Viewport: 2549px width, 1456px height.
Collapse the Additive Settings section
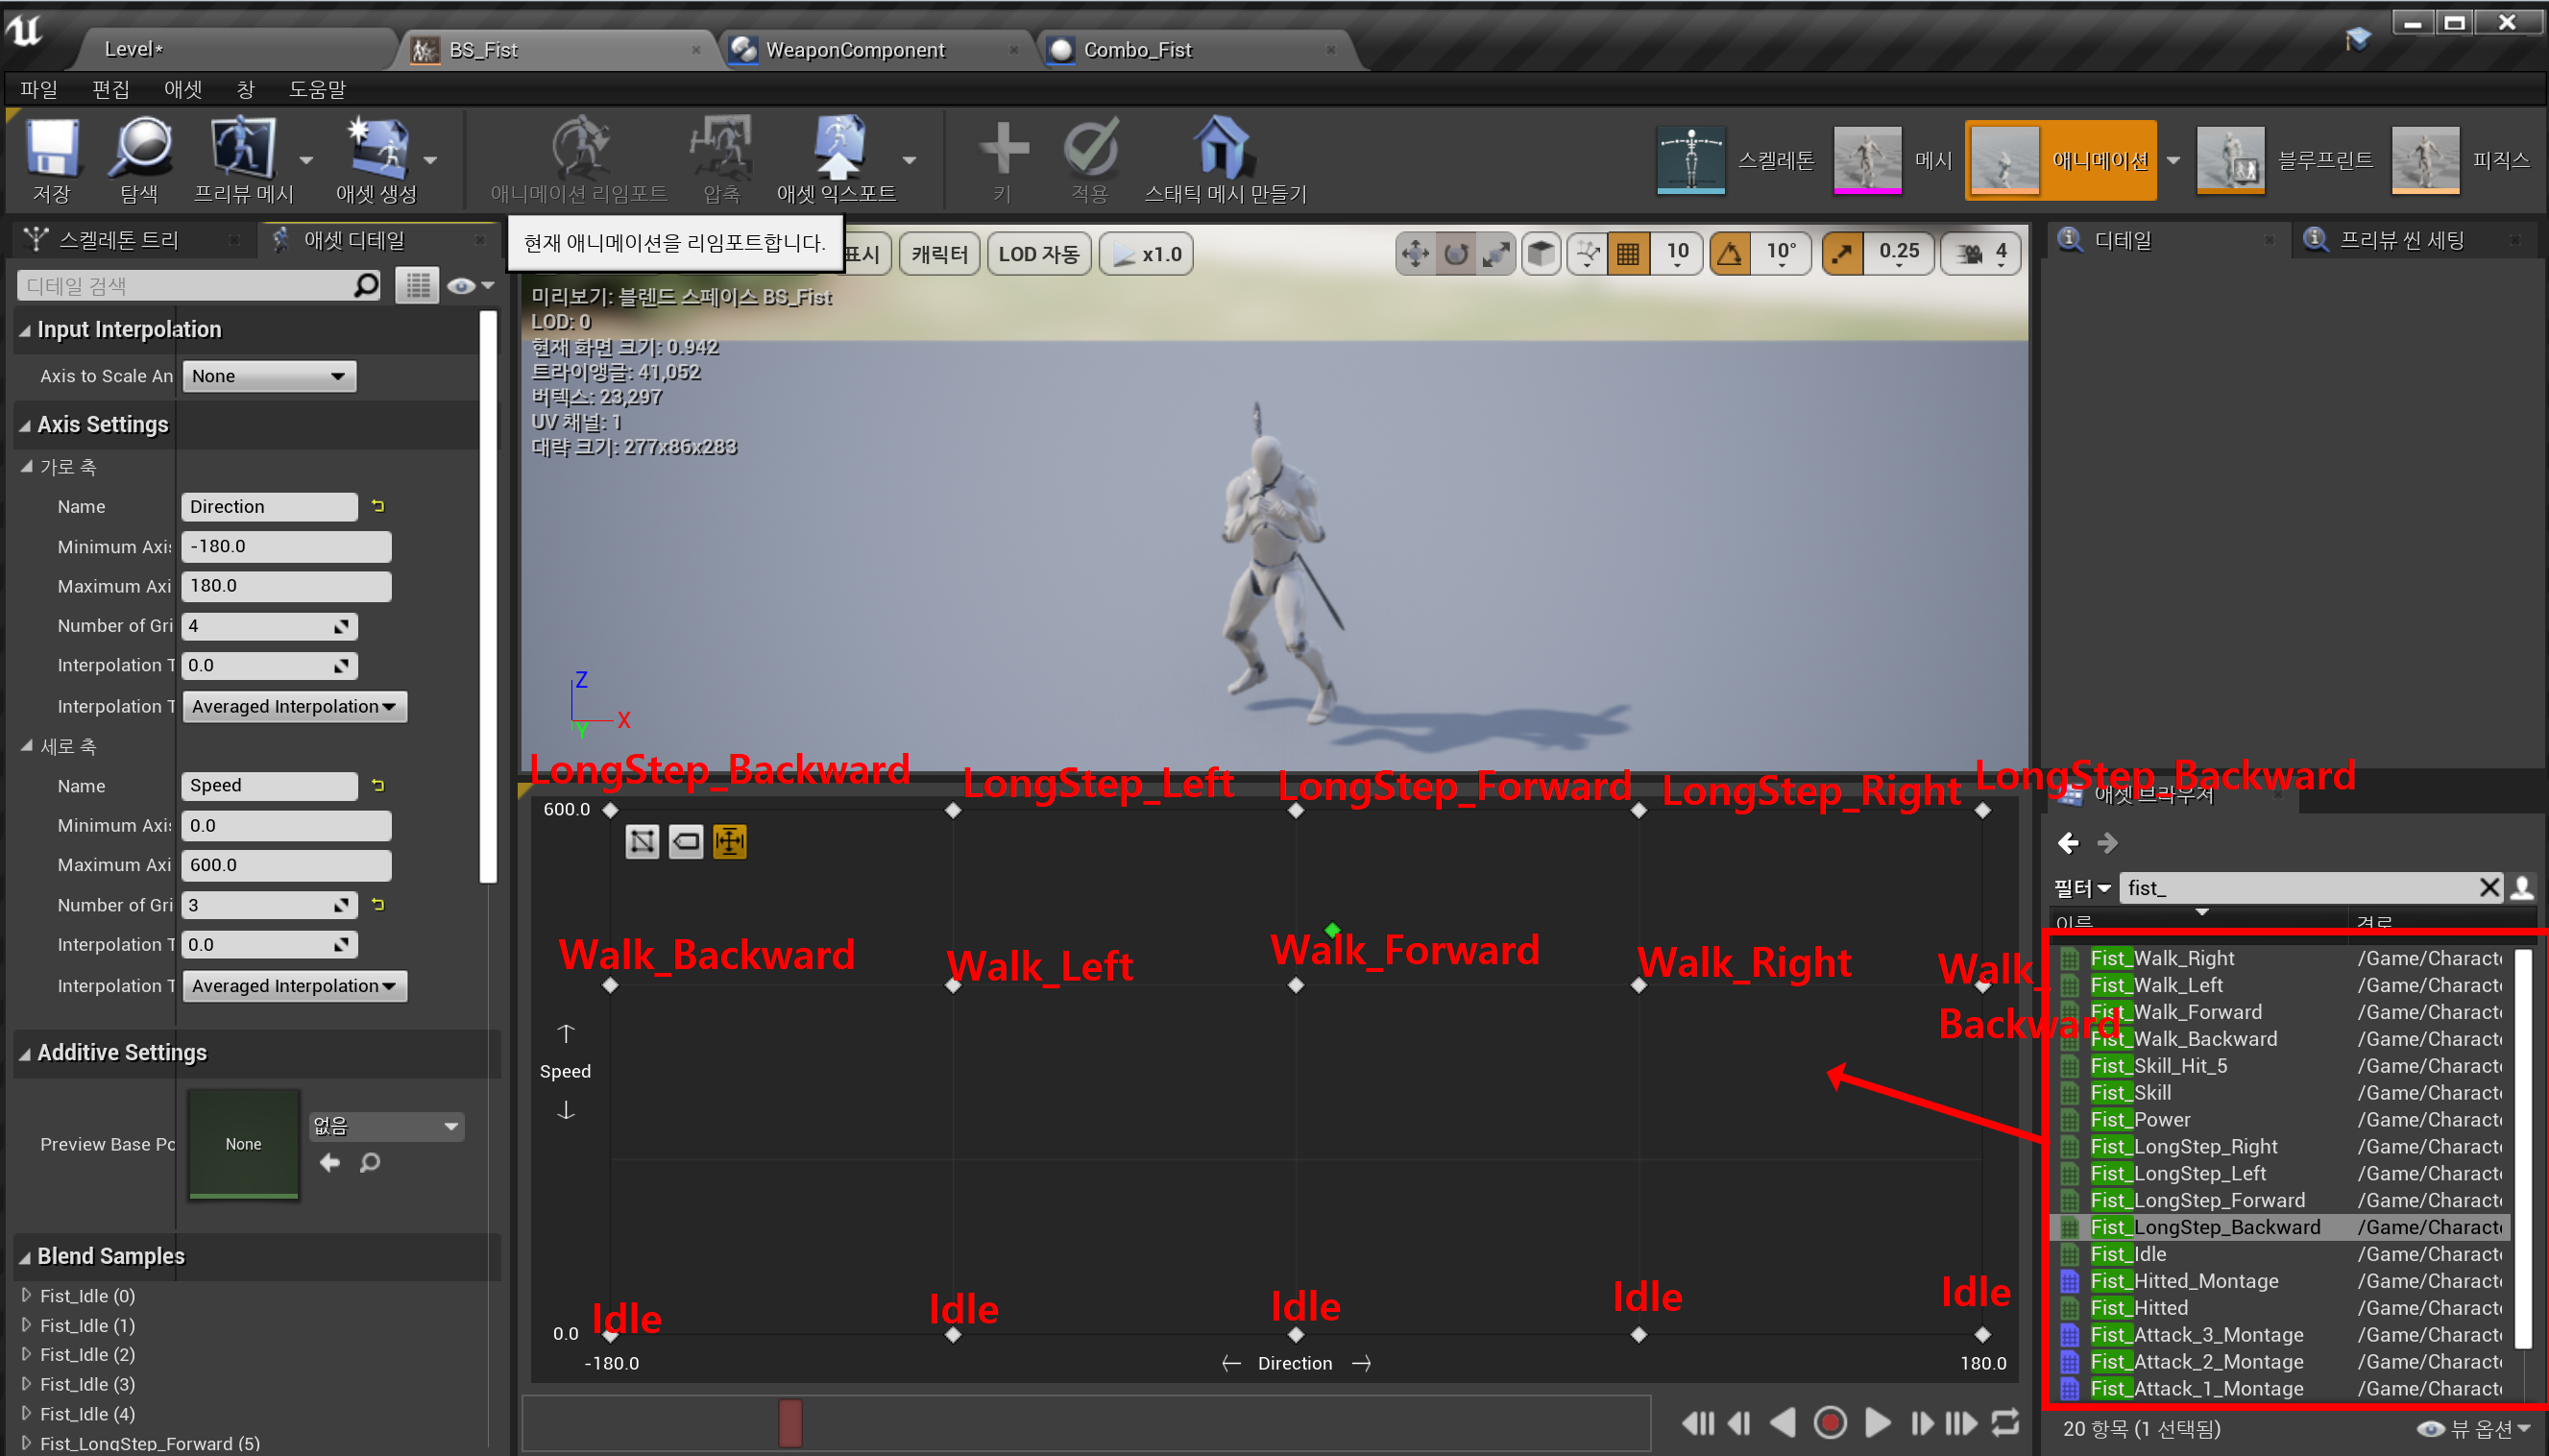(x=25, y=1053)
